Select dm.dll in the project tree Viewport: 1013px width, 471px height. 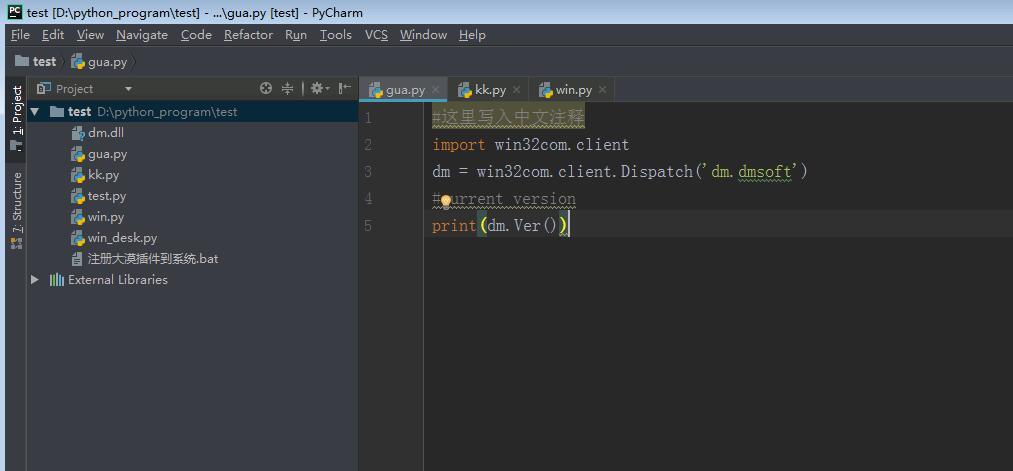coord(105,133)
